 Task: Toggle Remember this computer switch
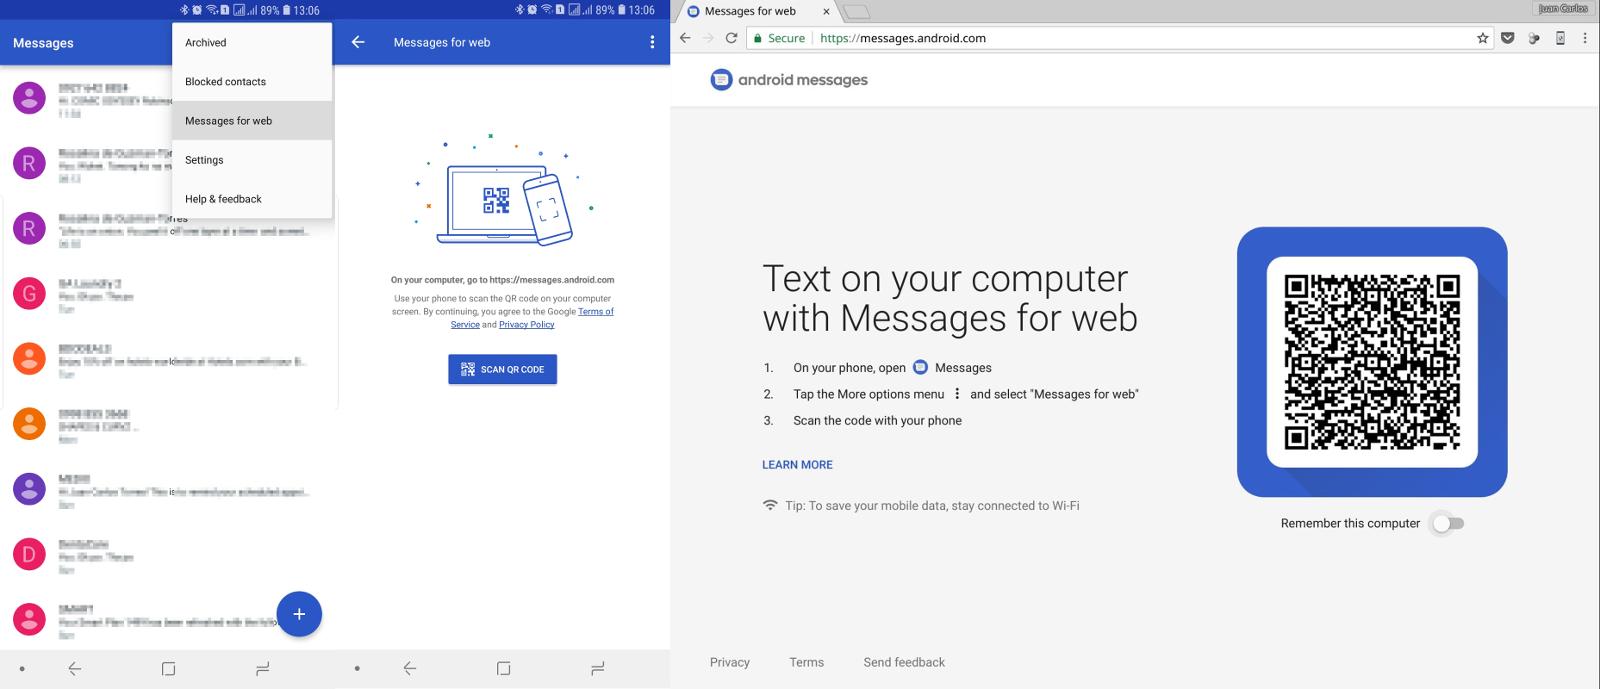coord(1448,523)
